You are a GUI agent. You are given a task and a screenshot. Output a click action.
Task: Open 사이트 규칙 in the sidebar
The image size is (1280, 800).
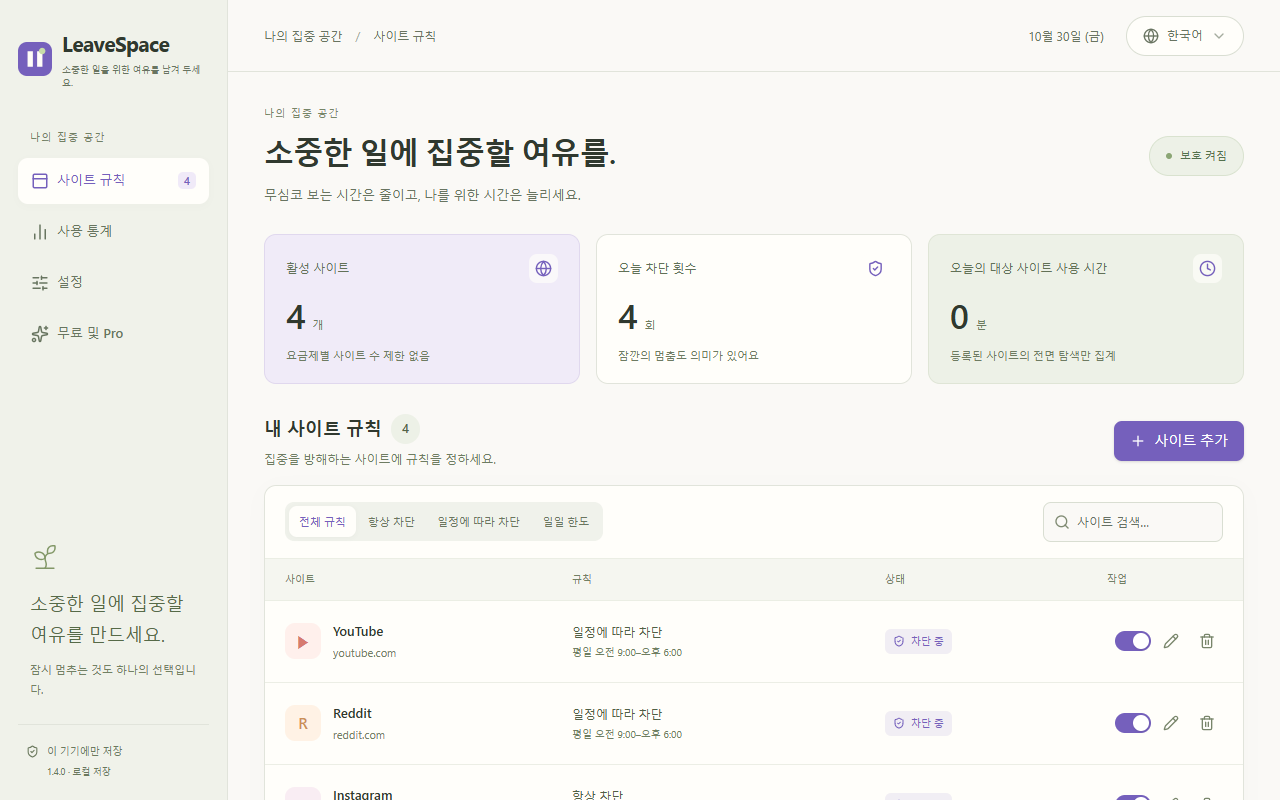click(113, 181)
